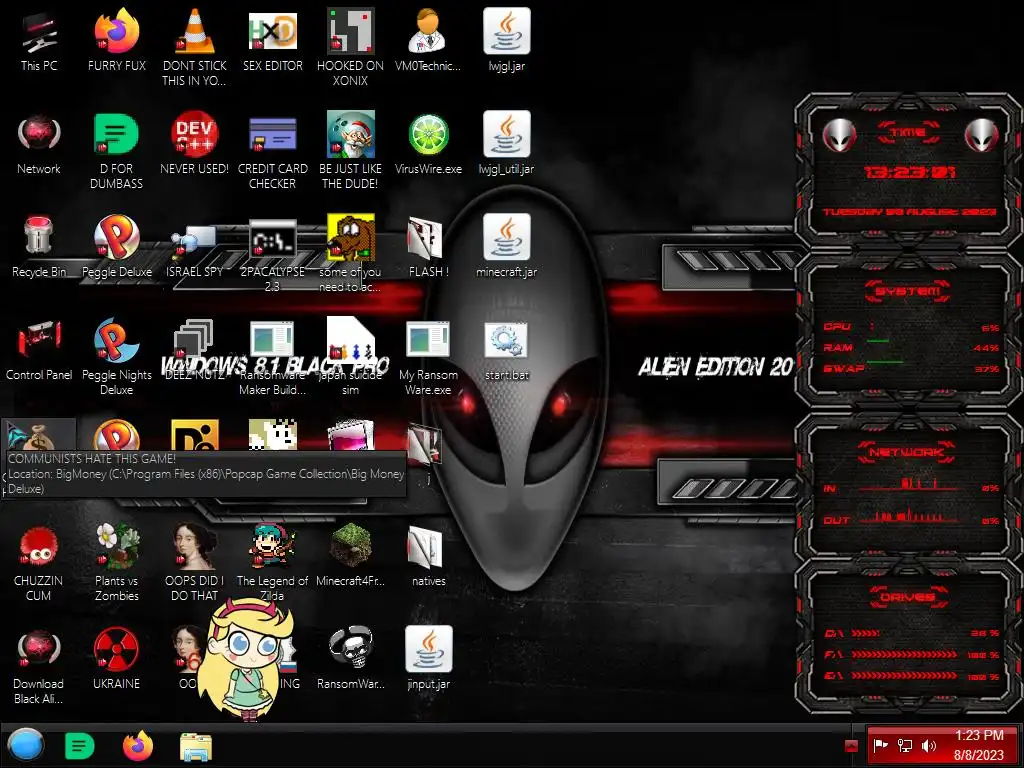Open File Explorer from taskbar
Screen dimensions: 1024x768
click(x=196, y=747)
